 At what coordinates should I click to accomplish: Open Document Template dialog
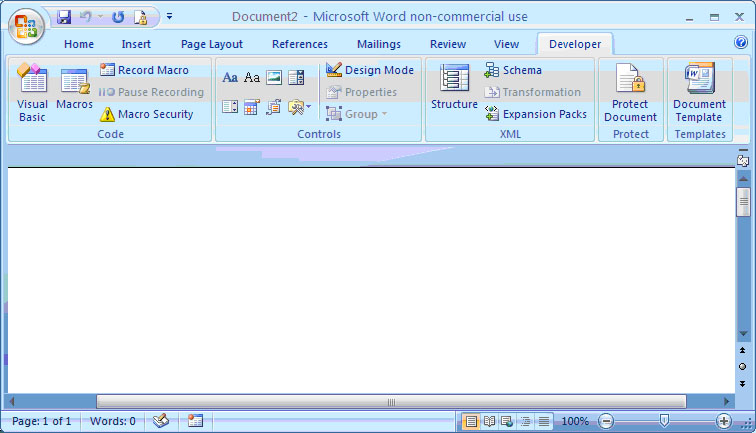coord(699,93)
